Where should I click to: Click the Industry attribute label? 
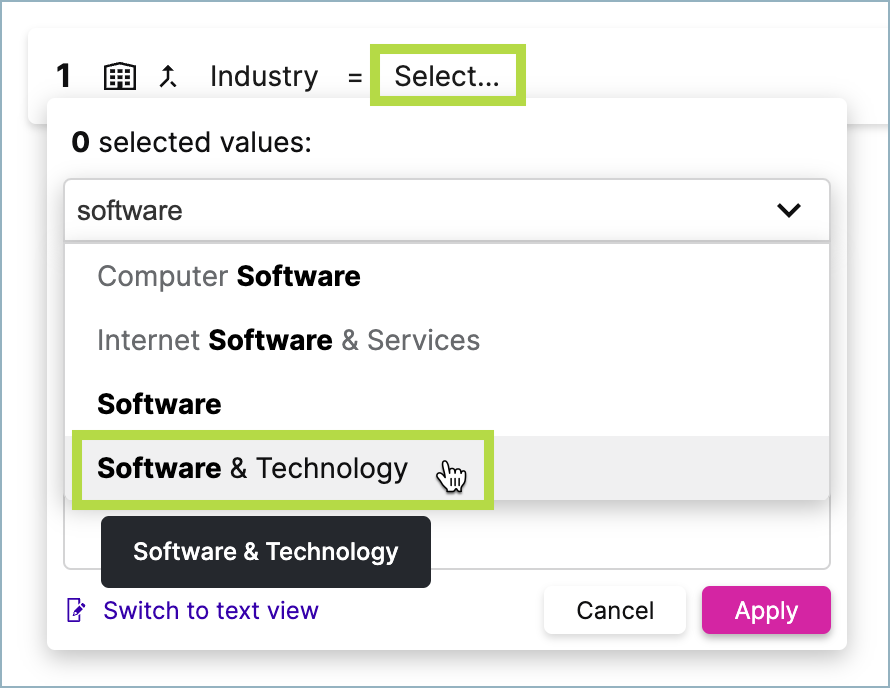pos(264,75)
